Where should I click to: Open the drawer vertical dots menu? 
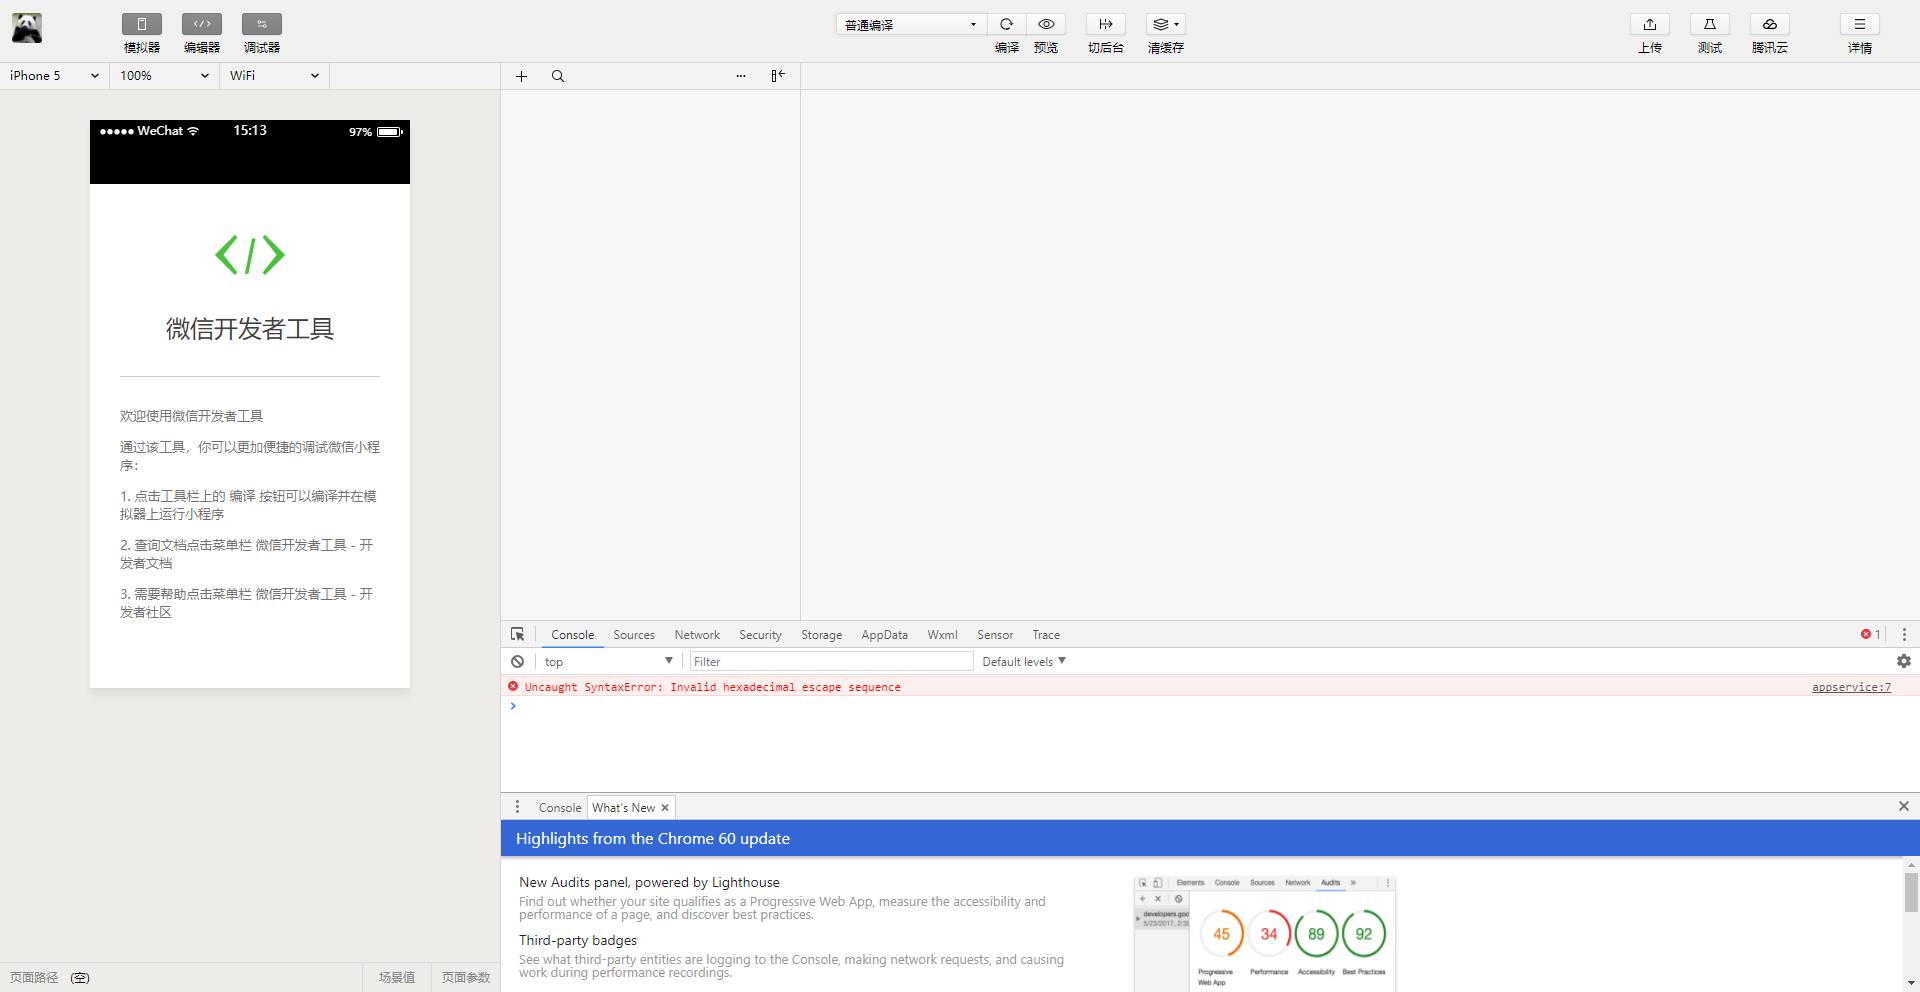coord(517,807)
